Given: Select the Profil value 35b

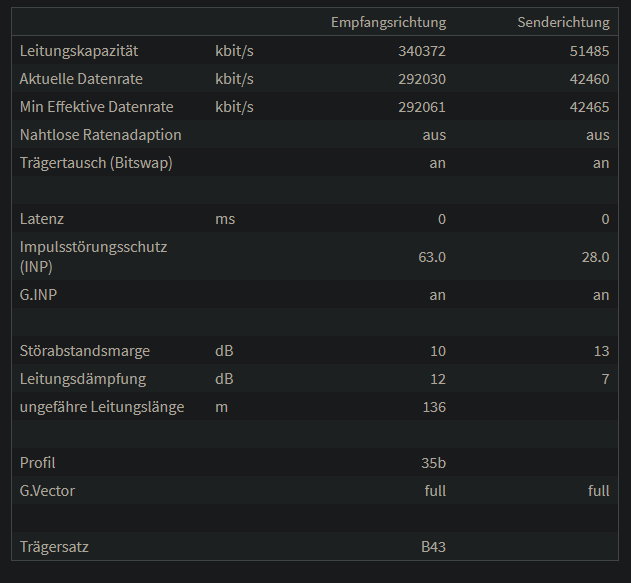Looking at the screenshot, I should (434, 463).
